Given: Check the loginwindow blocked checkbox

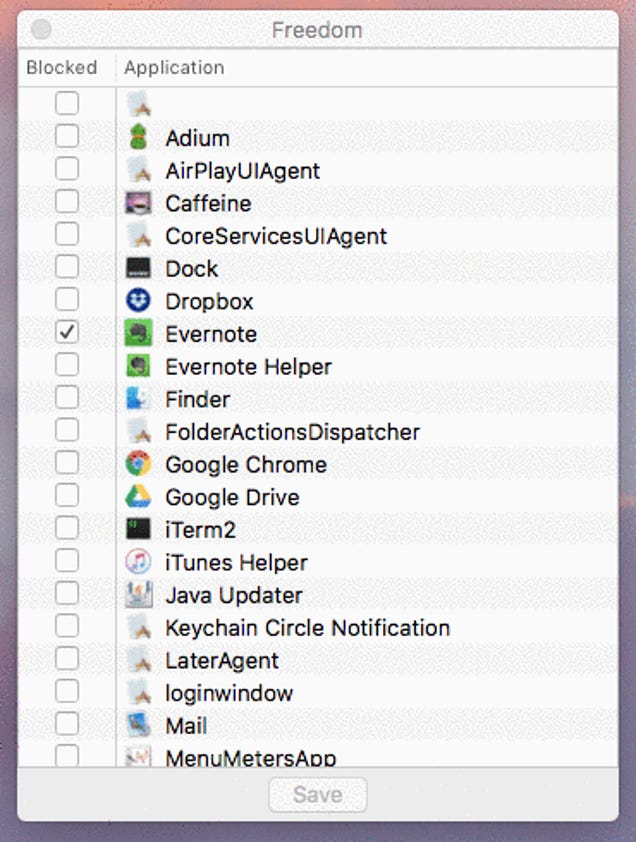Looking at the screenshot, I should pyautogui.click(x=67, y=691).
